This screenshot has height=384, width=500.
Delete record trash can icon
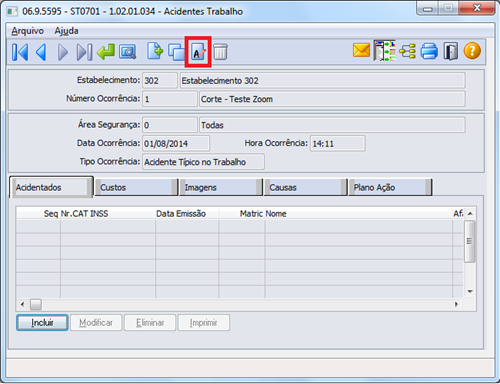[220, 52]
